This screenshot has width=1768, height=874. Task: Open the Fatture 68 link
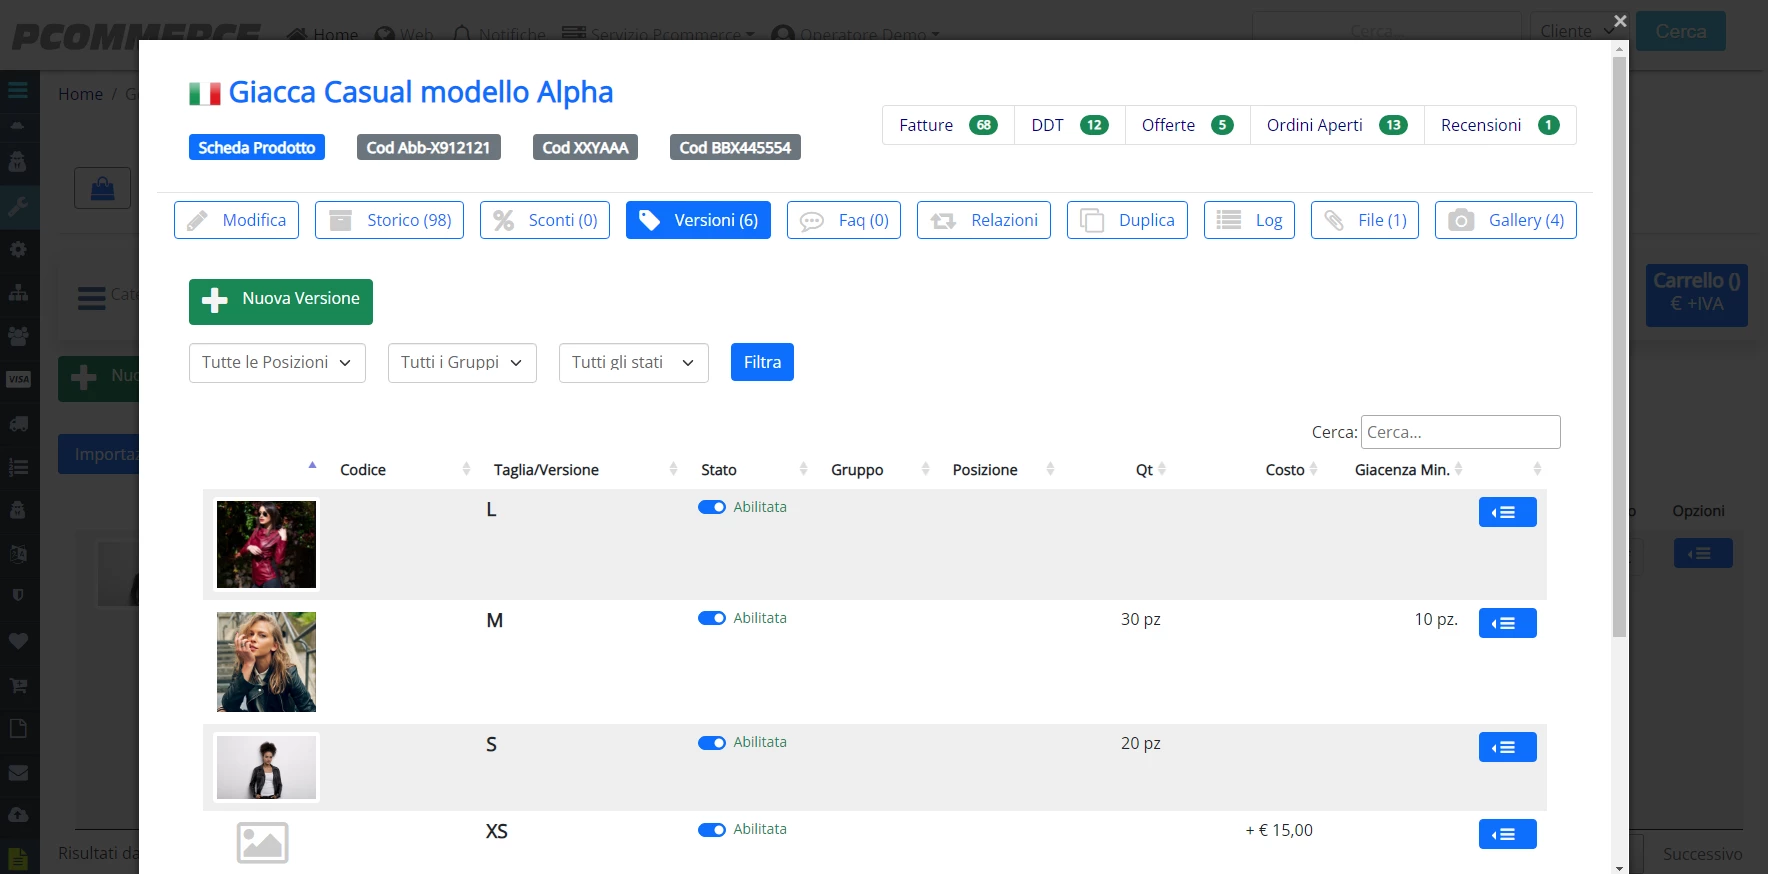948,125
